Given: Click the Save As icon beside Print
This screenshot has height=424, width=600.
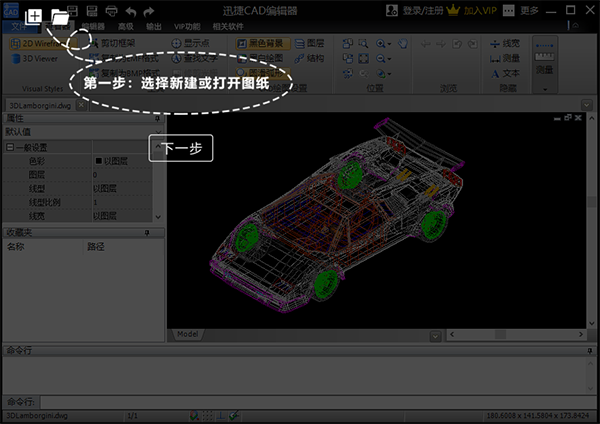Looking at the screenshot, I should (x=92, y=11).
